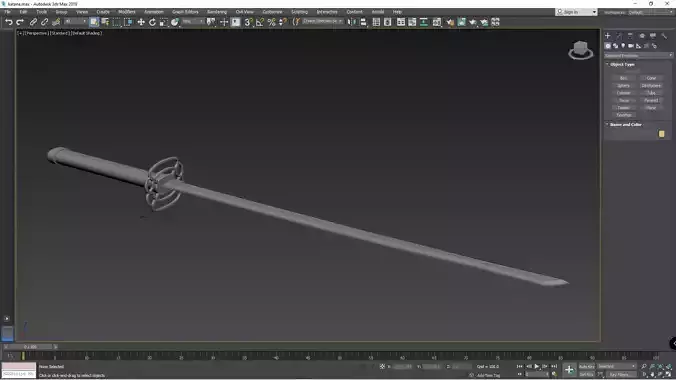The width and height of the screenshot is (676, 380).
Task: Open the key mode Selected dropdown
Action: pos(617,366)
